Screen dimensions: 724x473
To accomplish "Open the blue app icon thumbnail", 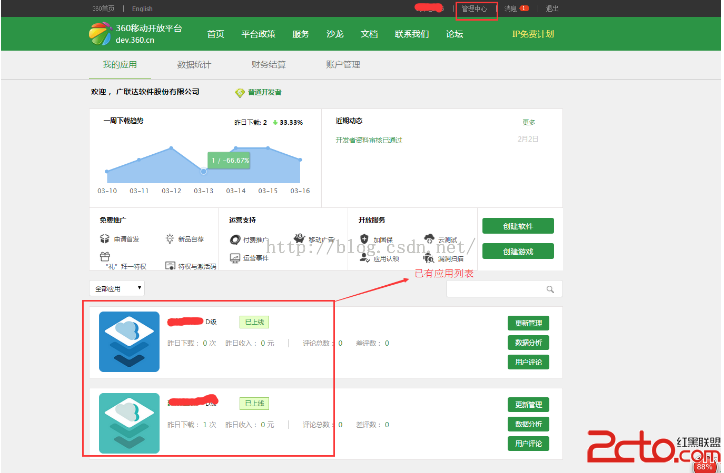I will pyautogui.click(x=129, y=342).
